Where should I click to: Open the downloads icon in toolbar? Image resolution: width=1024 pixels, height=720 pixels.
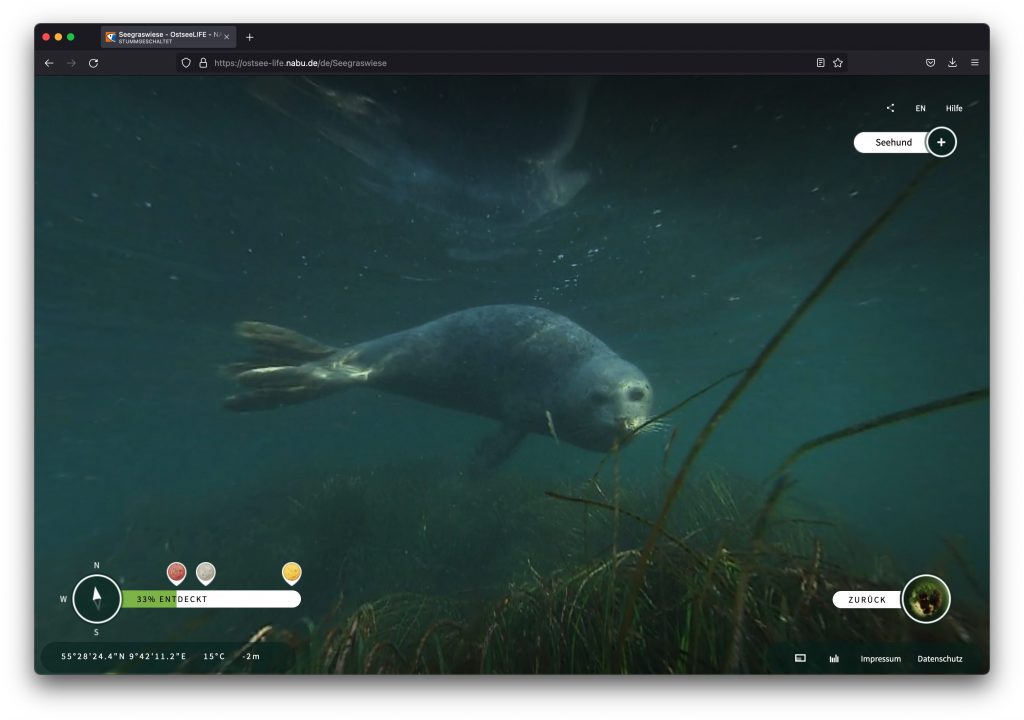click(952, 63)
